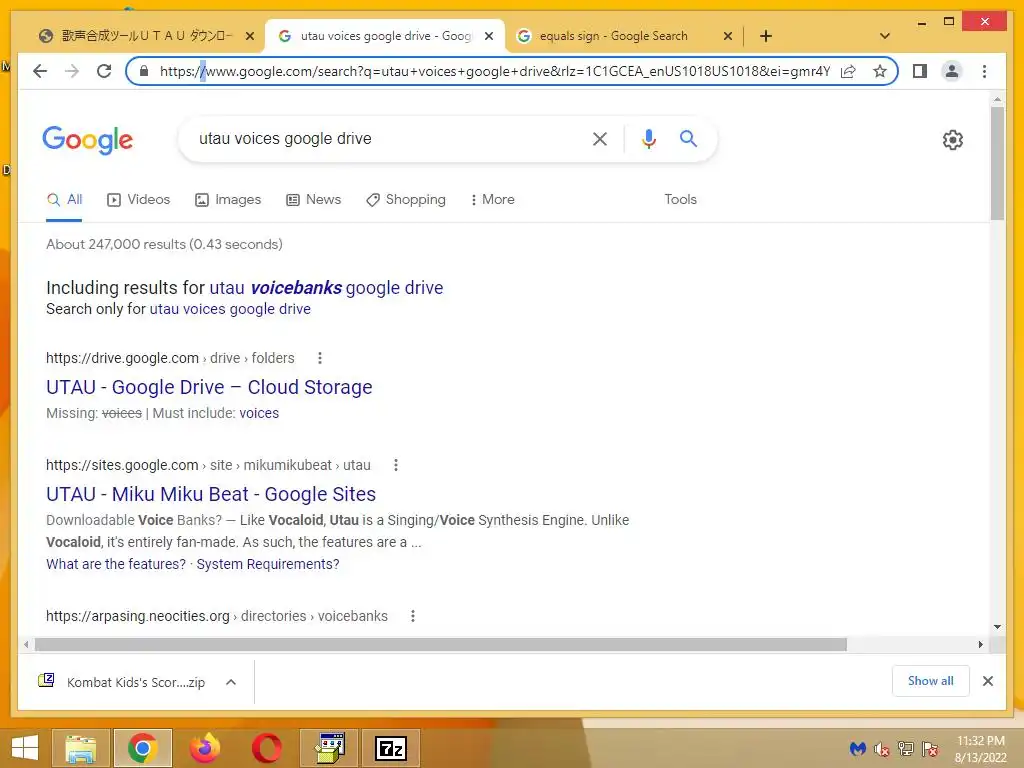Image resolution: width=1024 pixels, height=768 pixels.
Task: Click into the address bar URL
Action: [x=494, y=71]
